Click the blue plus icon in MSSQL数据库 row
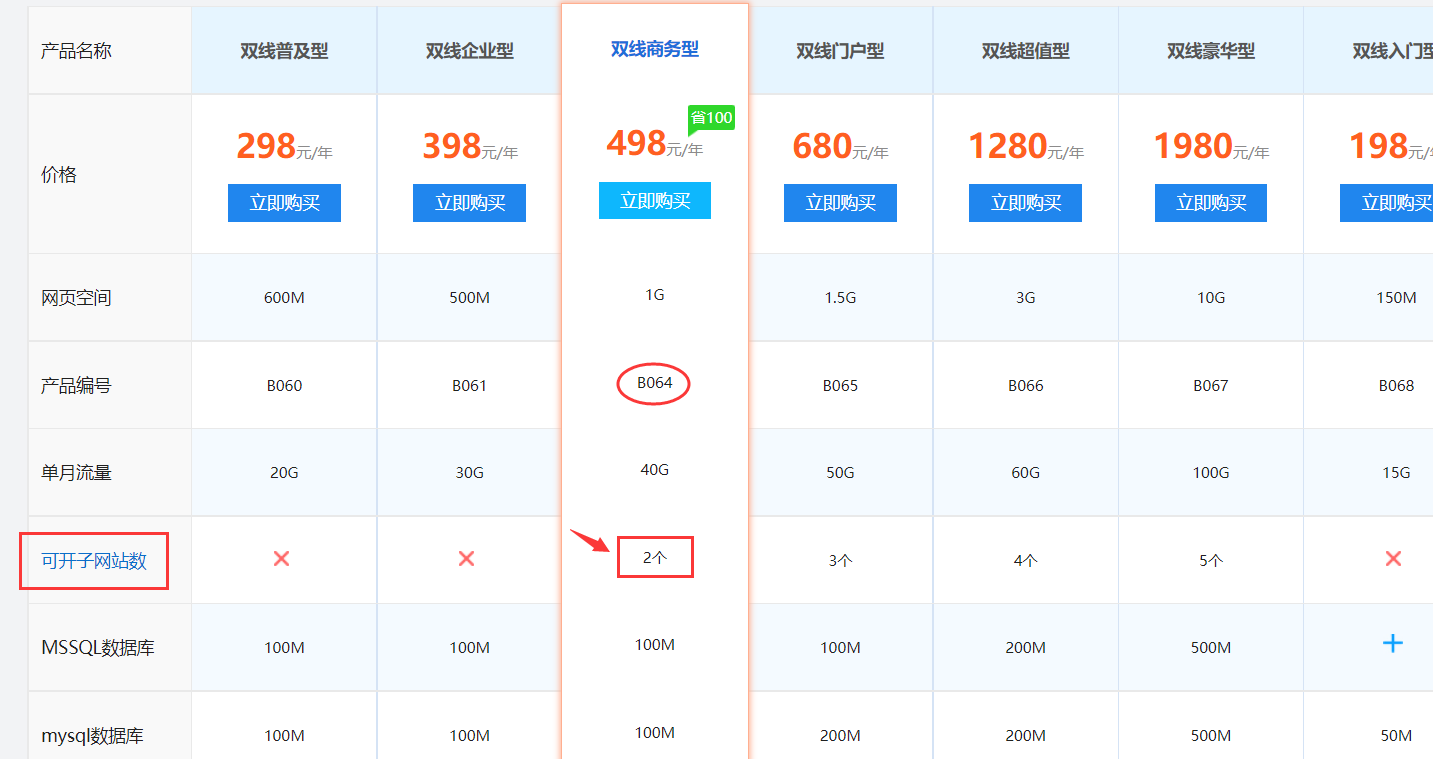The image size is (1433, 759). click(x=1392, y=643)
